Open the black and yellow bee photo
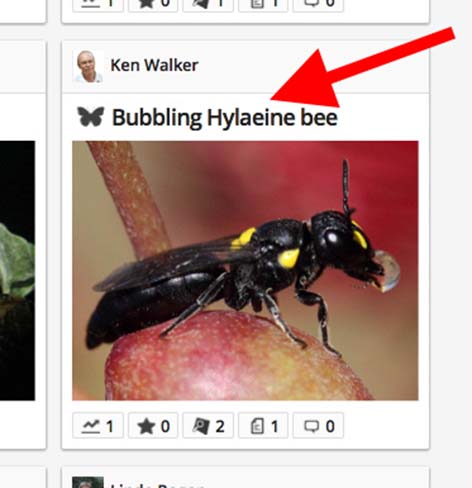 tap(245, 270)
